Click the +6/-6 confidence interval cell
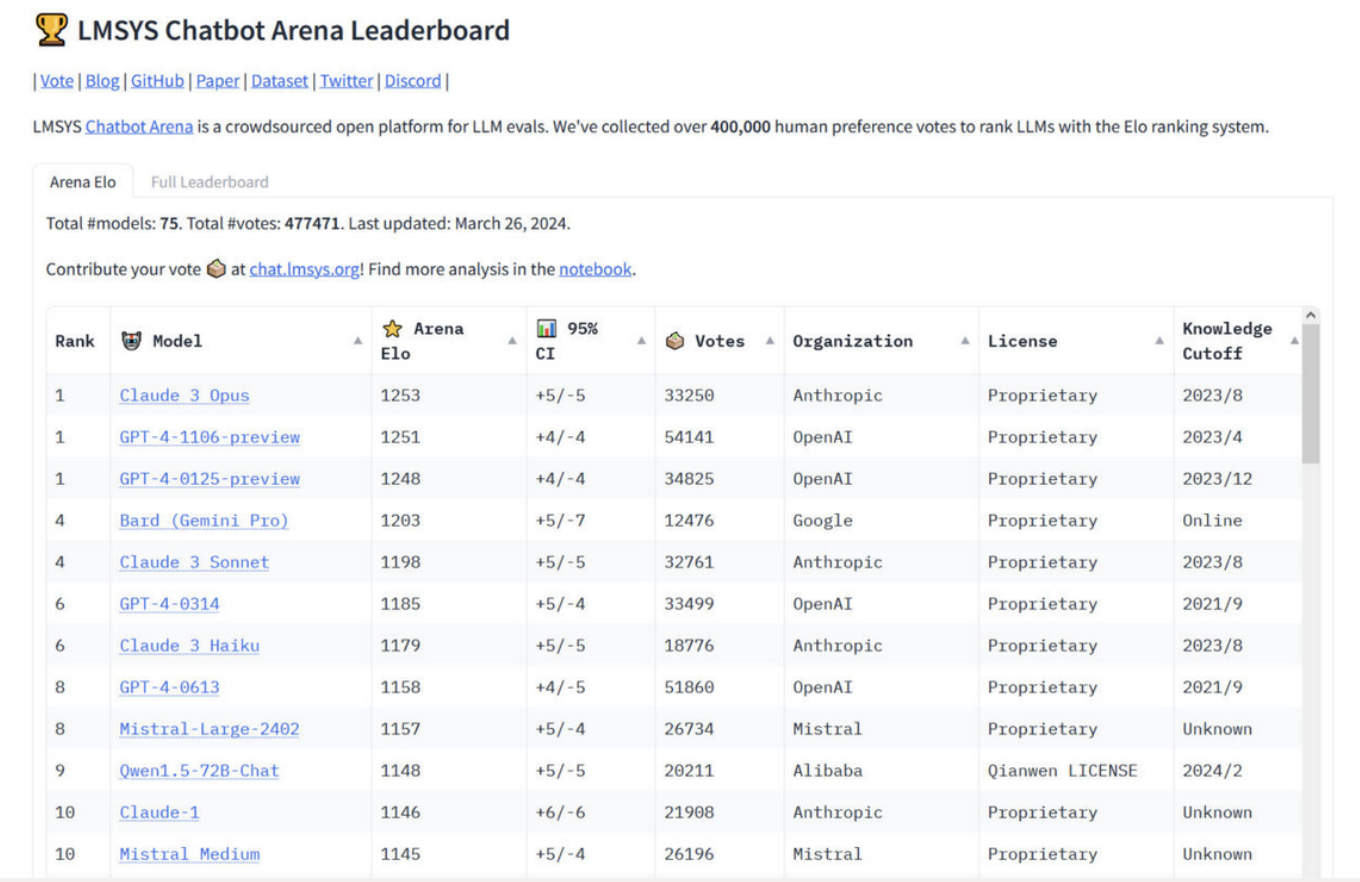Image resolution: width=1360 pixels, height=882 pixels. point(591,812)
